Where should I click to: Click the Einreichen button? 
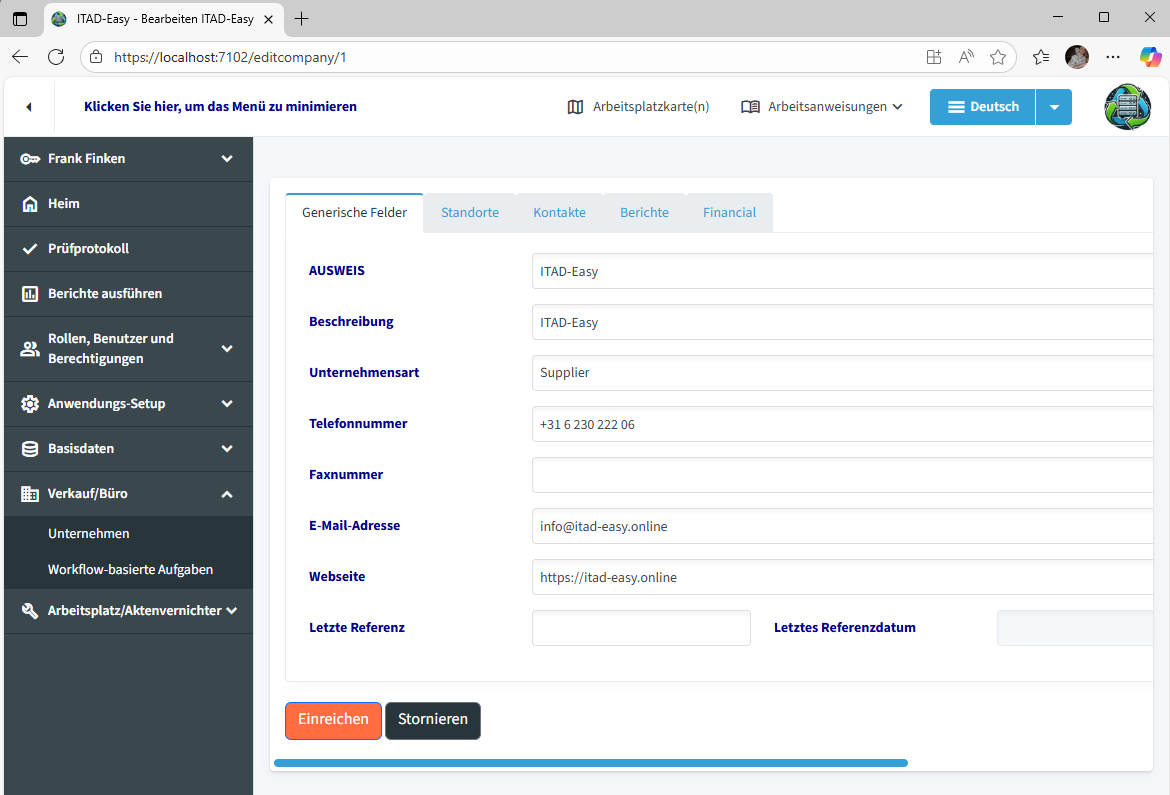coord(334,720)
